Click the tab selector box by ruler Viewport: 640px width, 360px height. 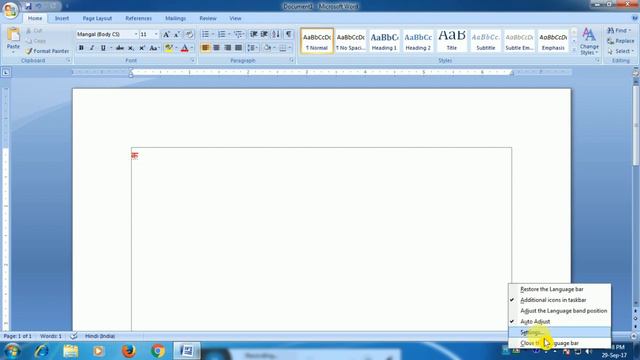click(6, 73)
